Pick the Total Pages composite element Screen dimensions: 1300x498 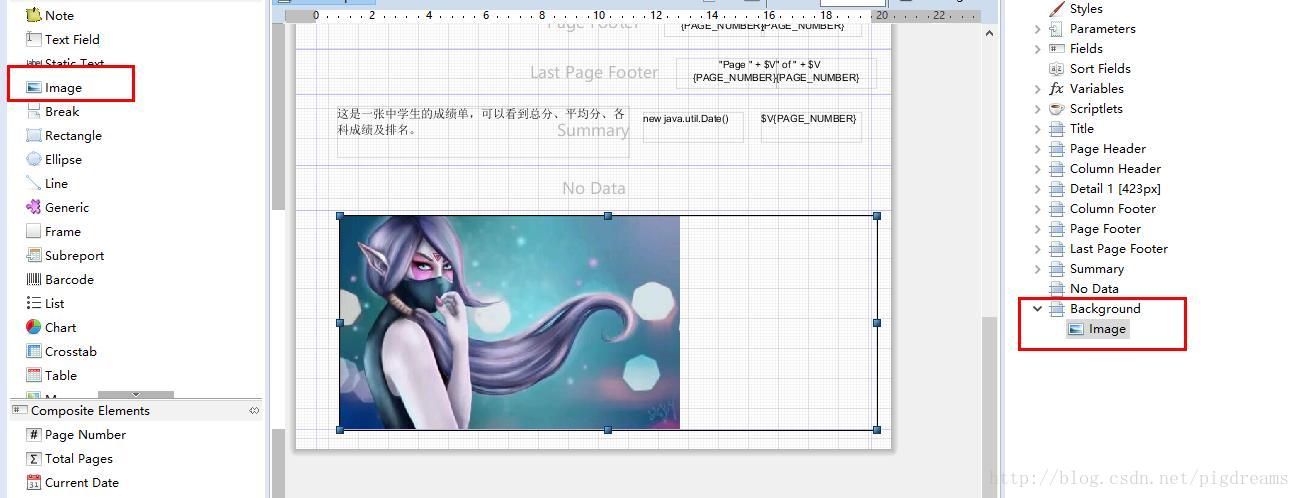pos(70,458)
